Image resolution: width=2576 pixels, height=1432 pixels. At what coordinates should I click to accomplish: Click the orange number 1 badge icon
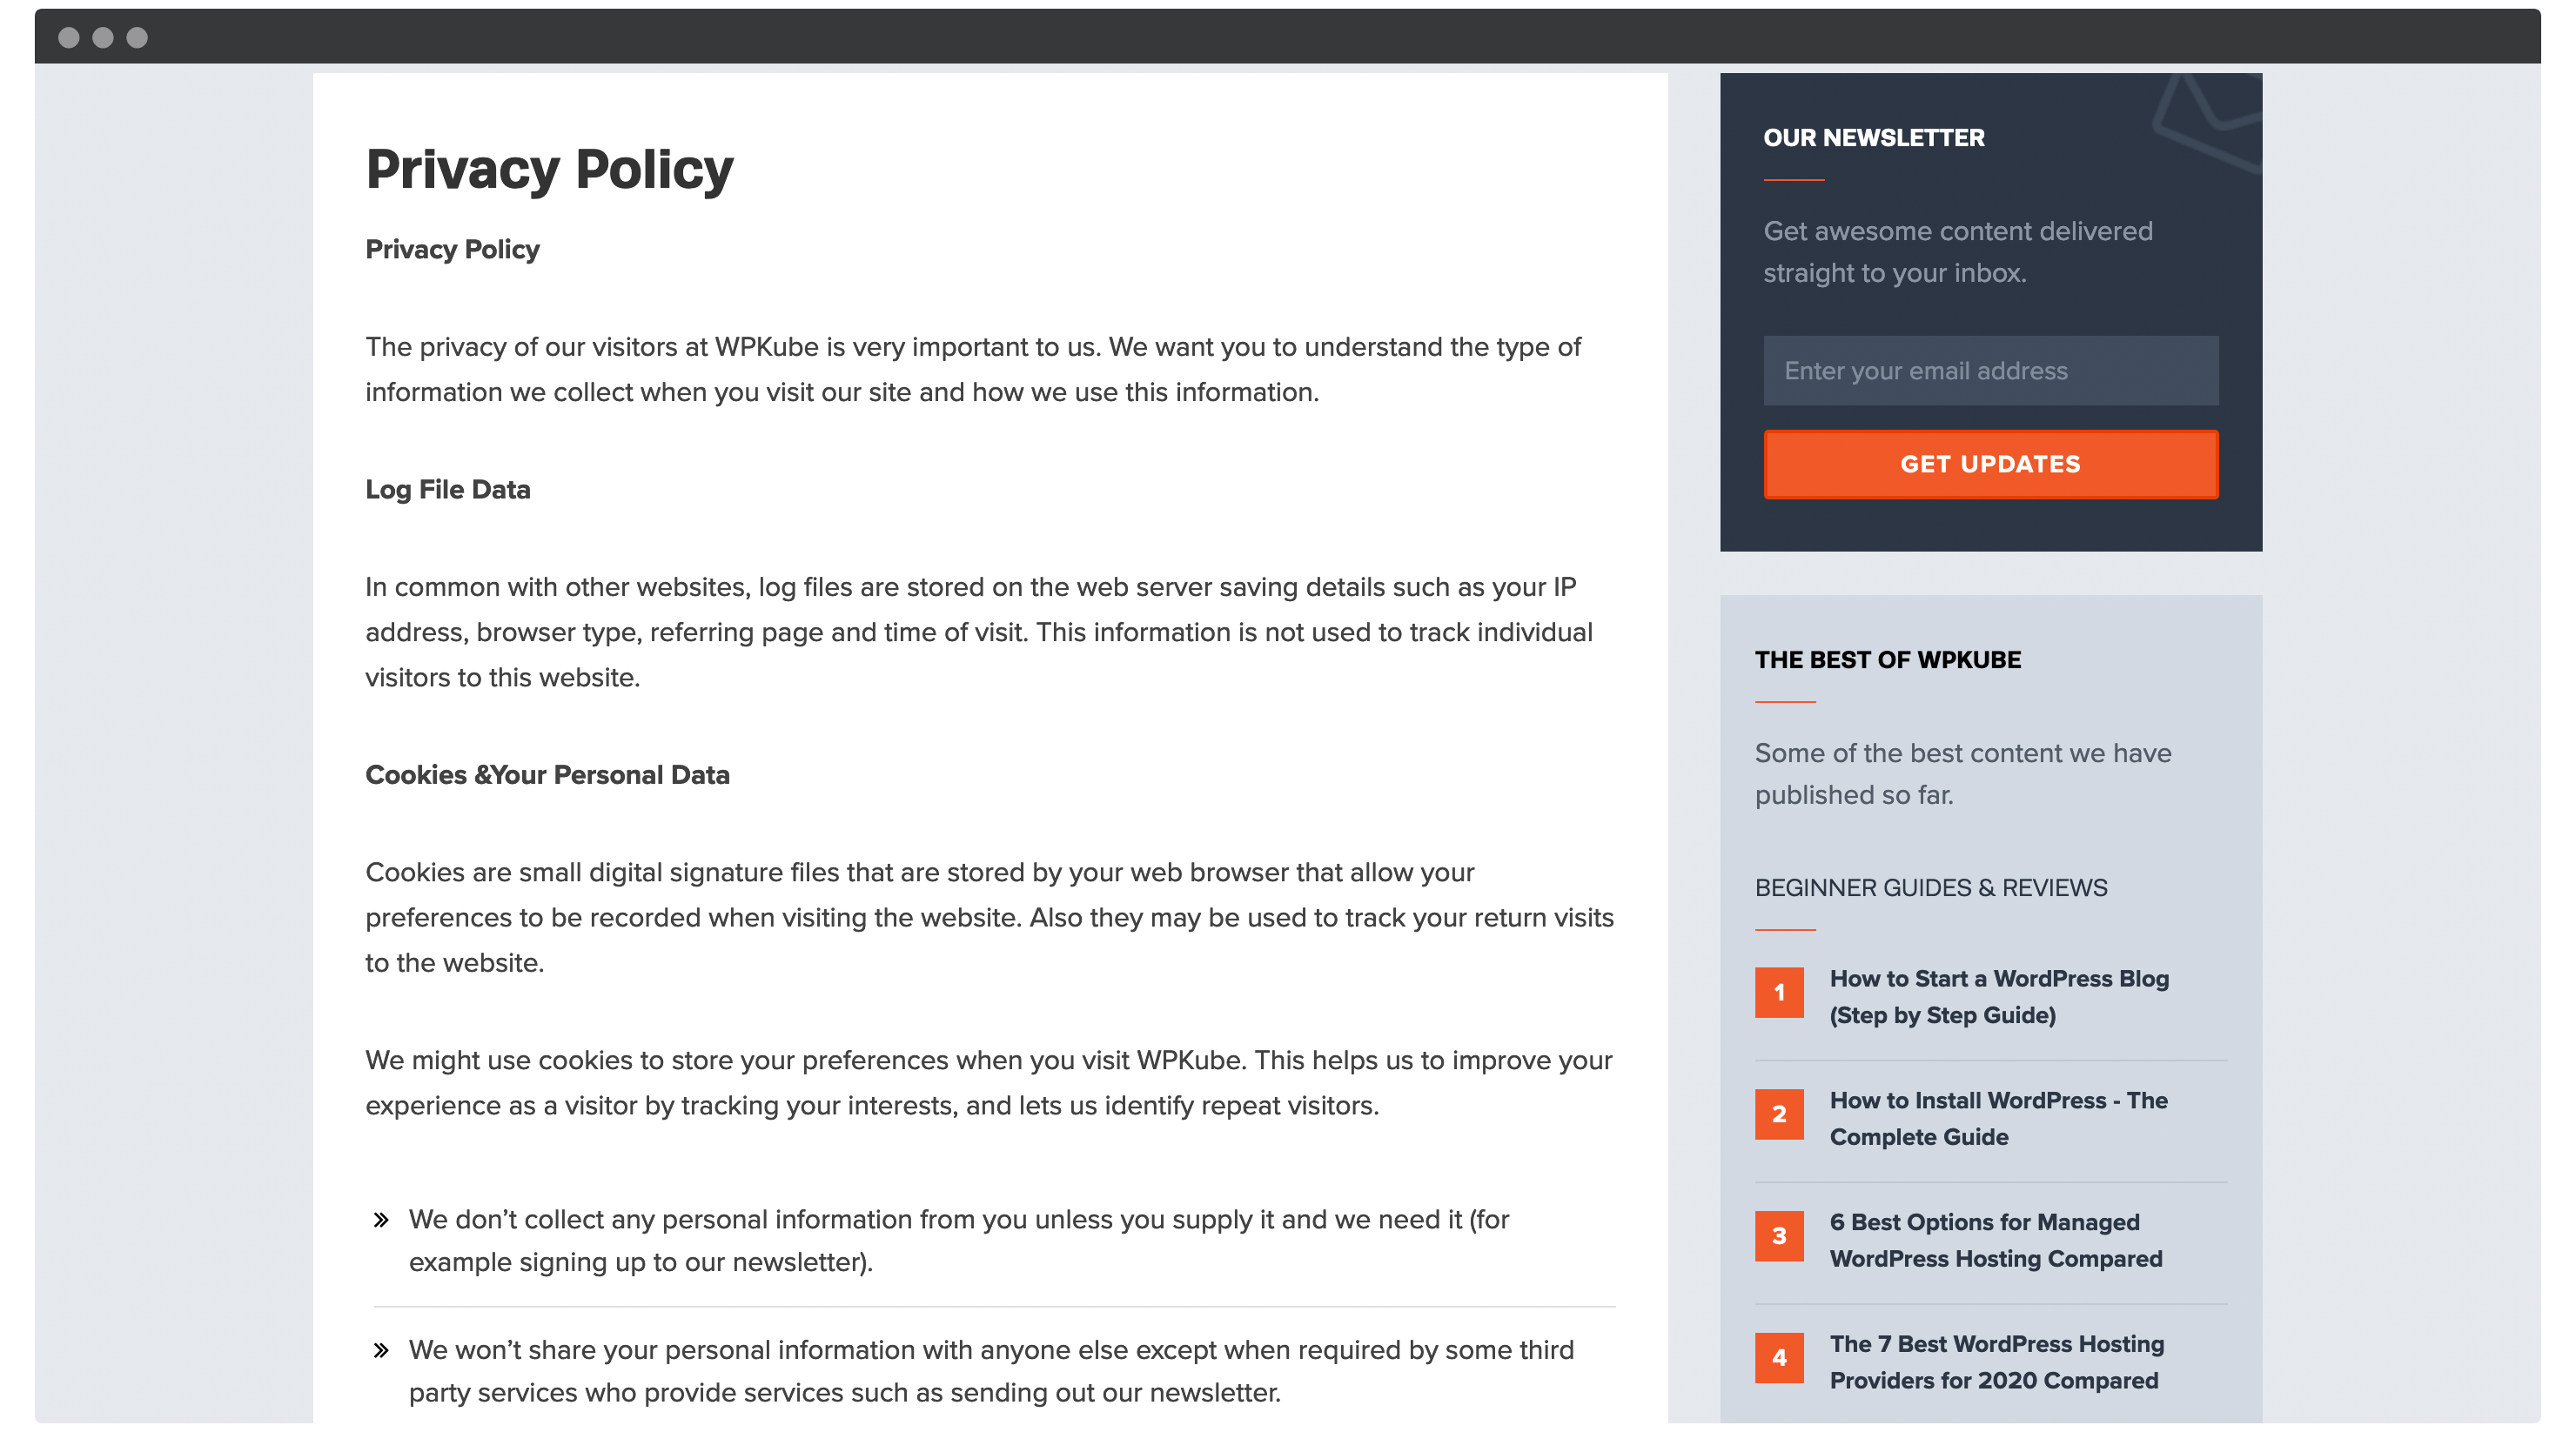pos(1779,993)
